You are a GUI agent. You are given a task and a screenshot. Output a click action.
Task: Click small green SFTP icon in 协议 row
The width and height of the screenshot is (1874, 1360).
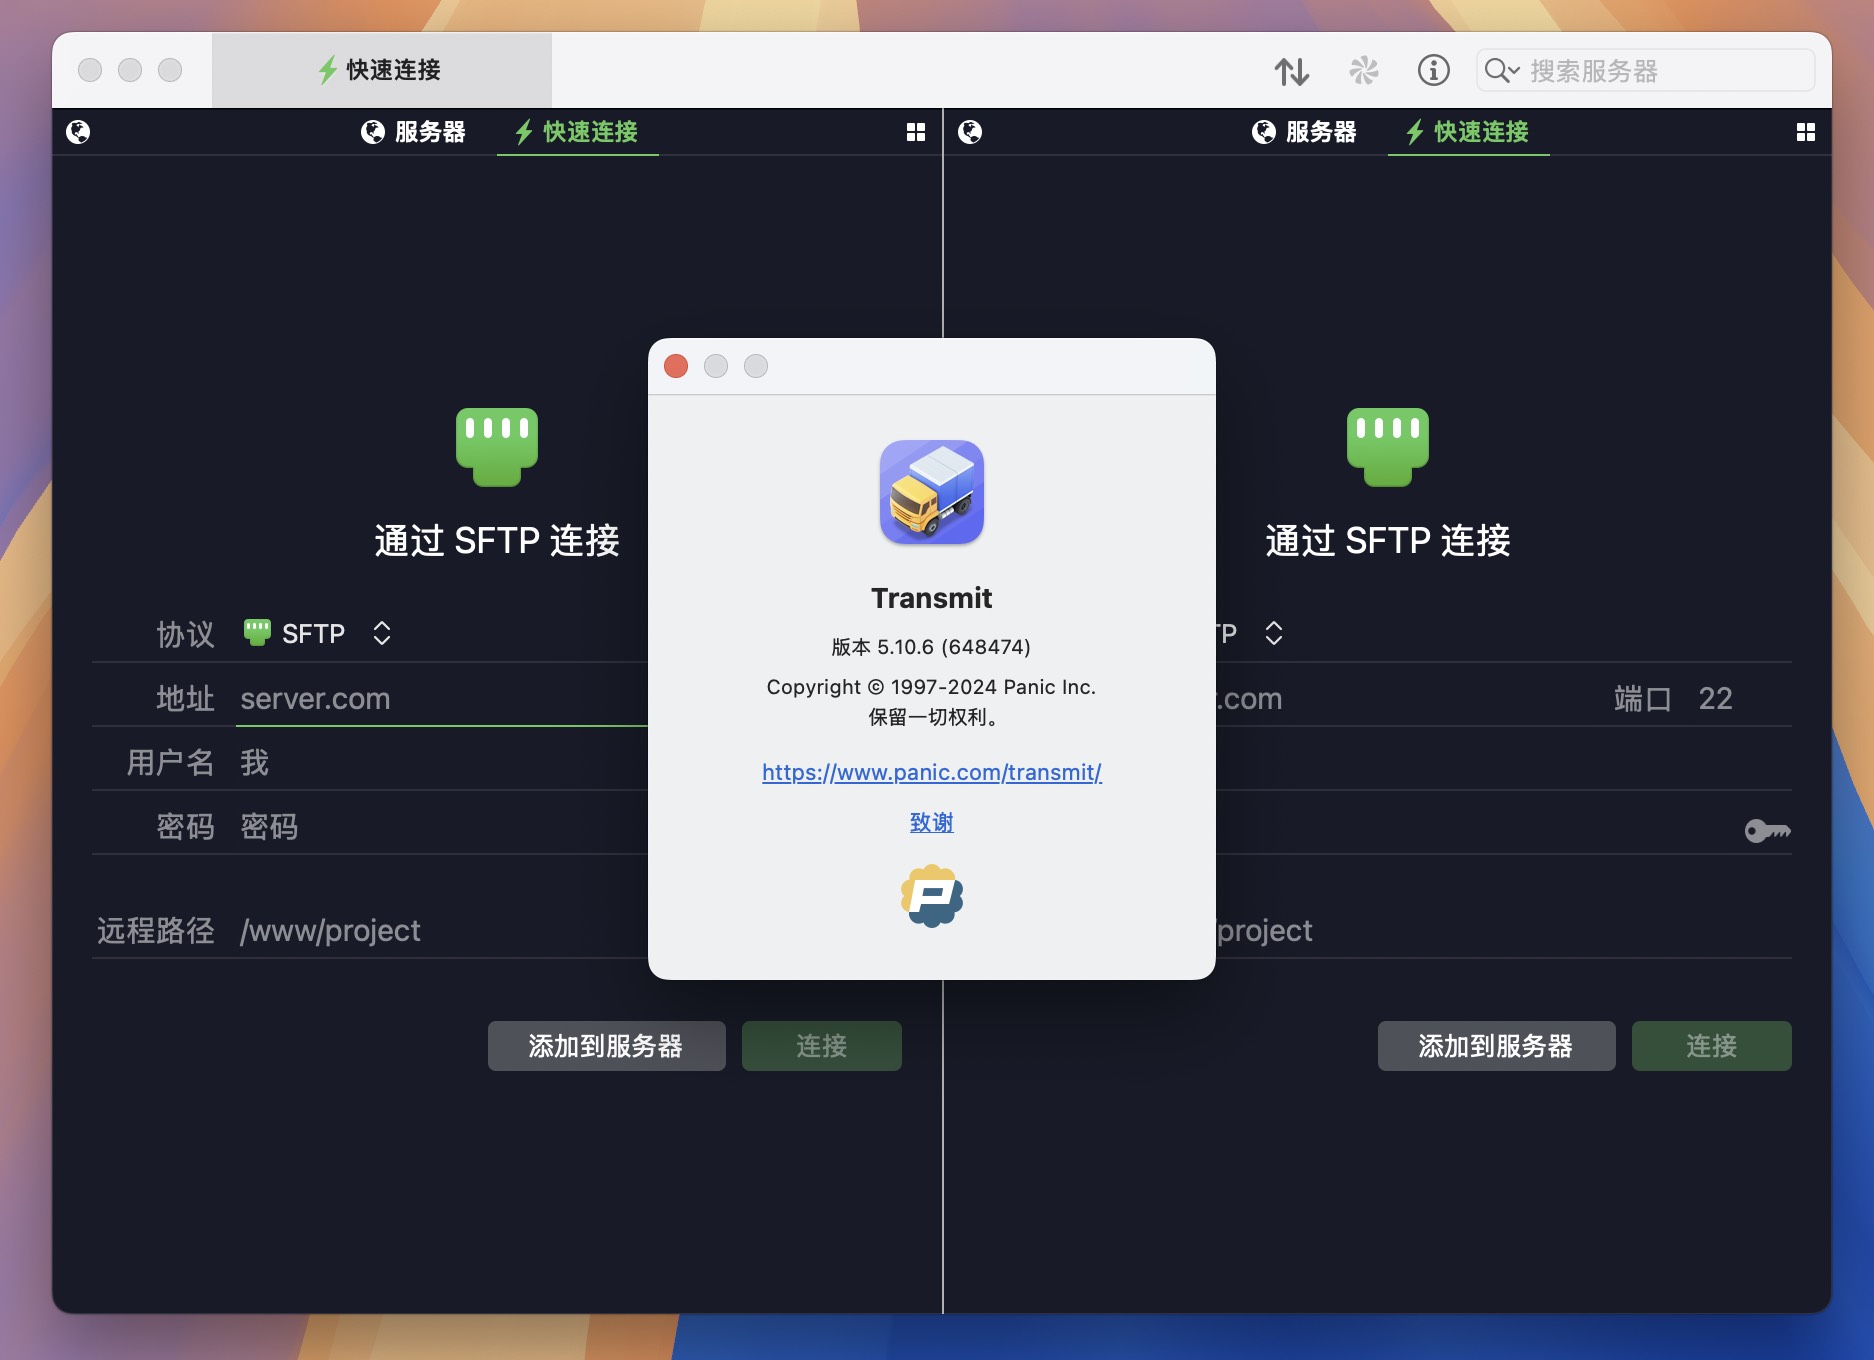click(x=257, y=632)
